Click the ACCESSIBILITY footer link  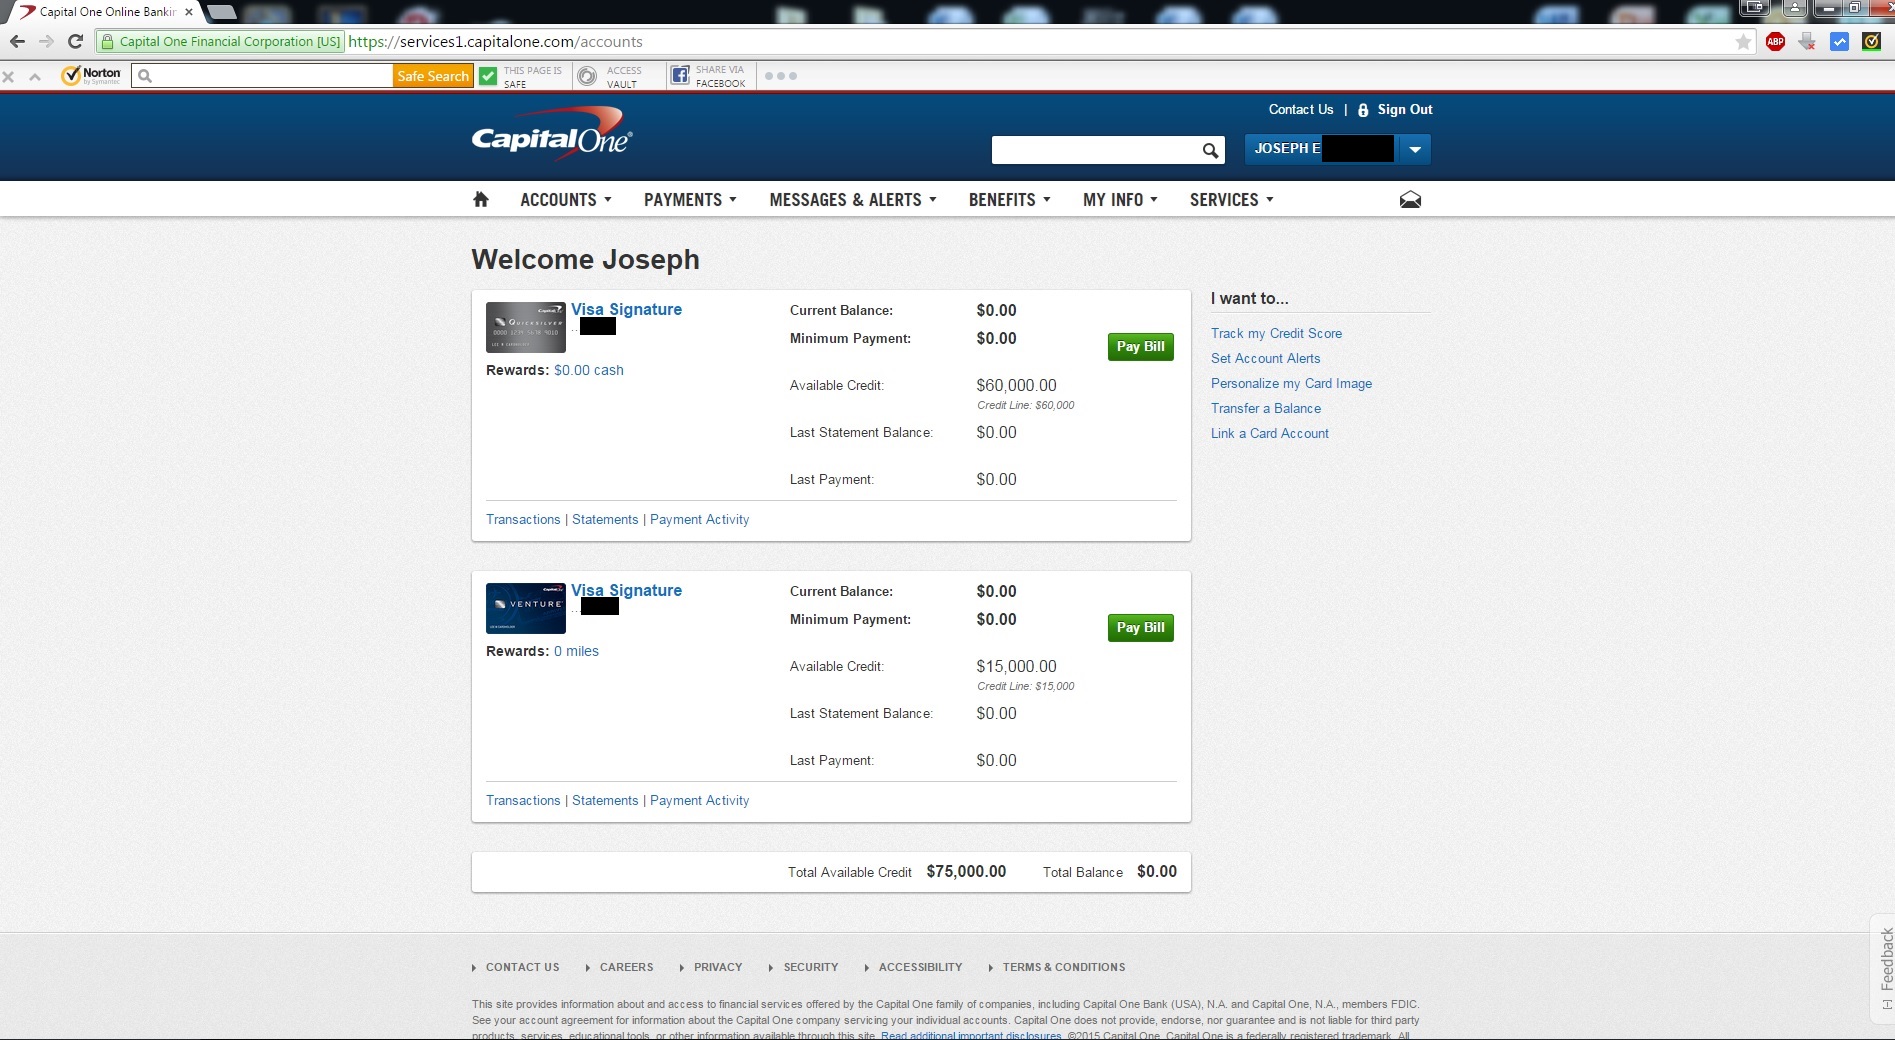click(x=920, y=968)
